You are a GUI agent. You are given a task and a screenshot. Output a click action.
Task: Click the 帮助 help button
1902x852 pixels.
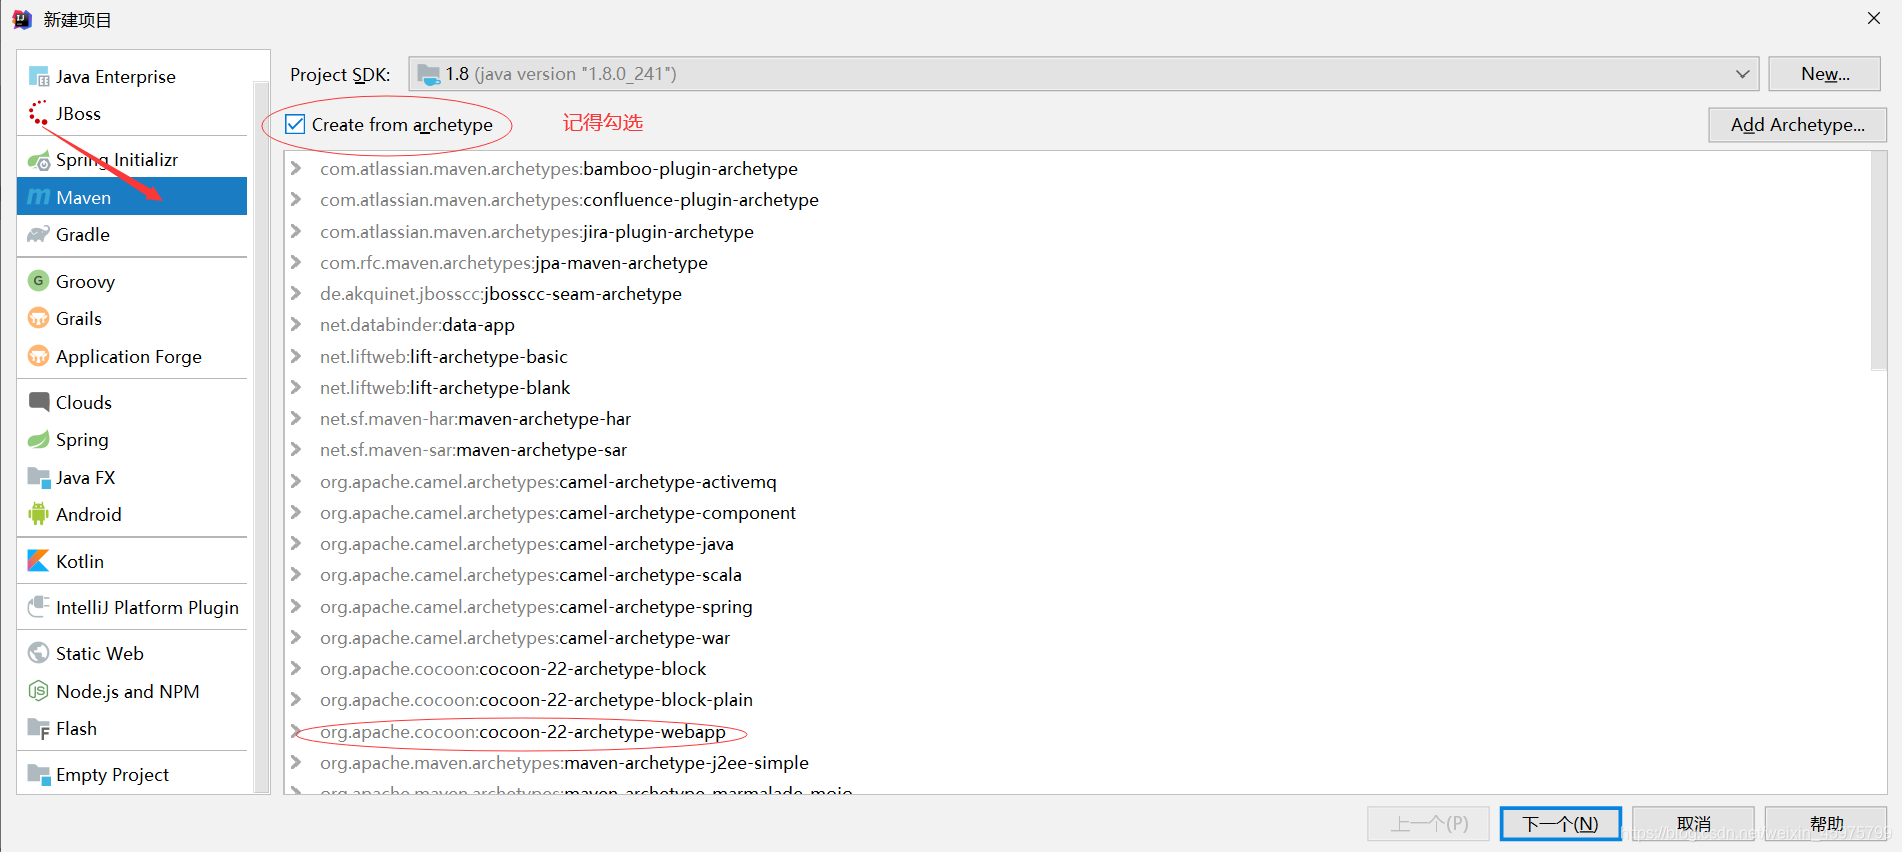point(1826,824)
